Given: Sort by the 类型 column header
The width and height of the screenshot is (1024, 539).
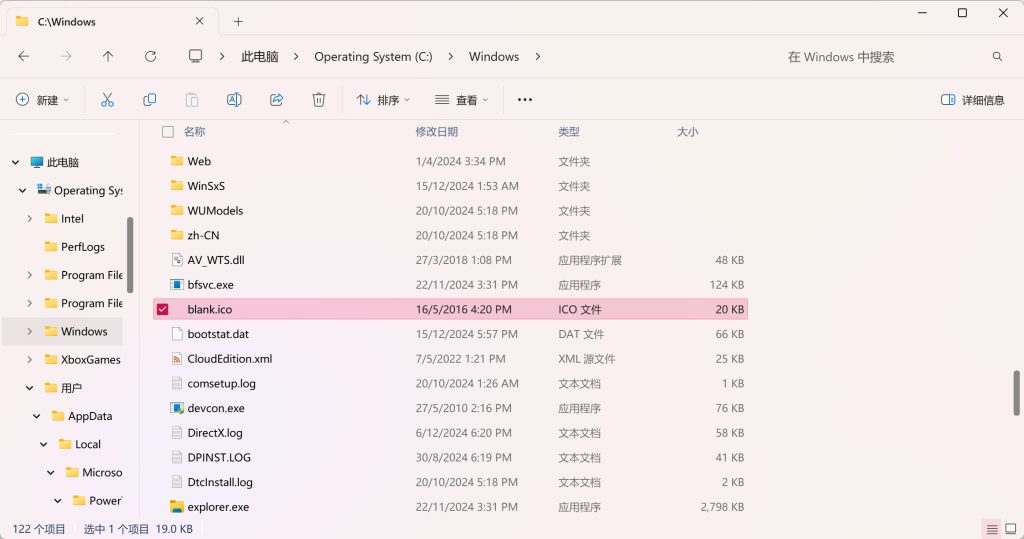Looking at the screenshot, I should coord(569,132).
